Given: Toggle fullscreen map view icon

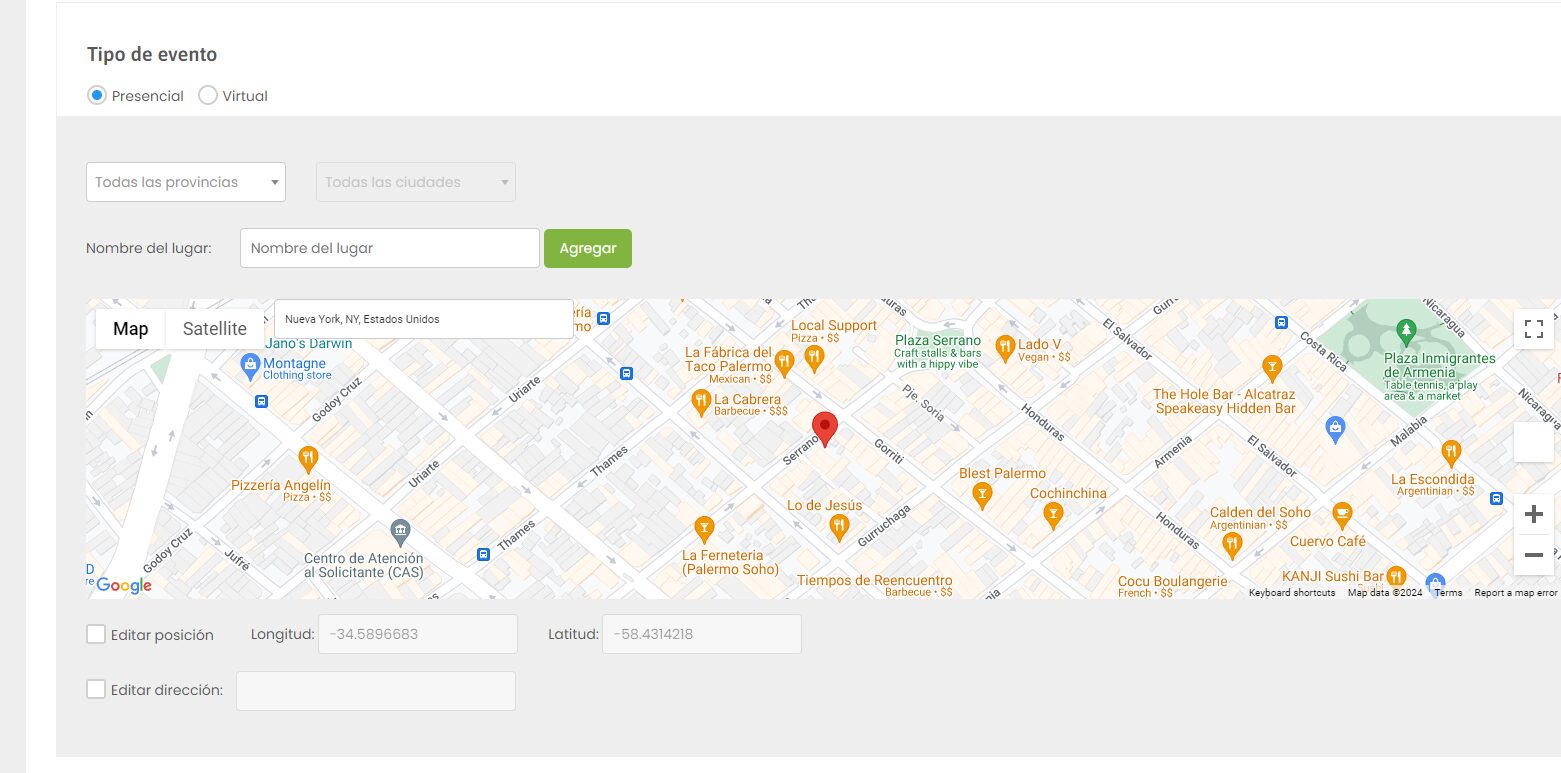Looking at the screenshot, I should pos(1534,329).
